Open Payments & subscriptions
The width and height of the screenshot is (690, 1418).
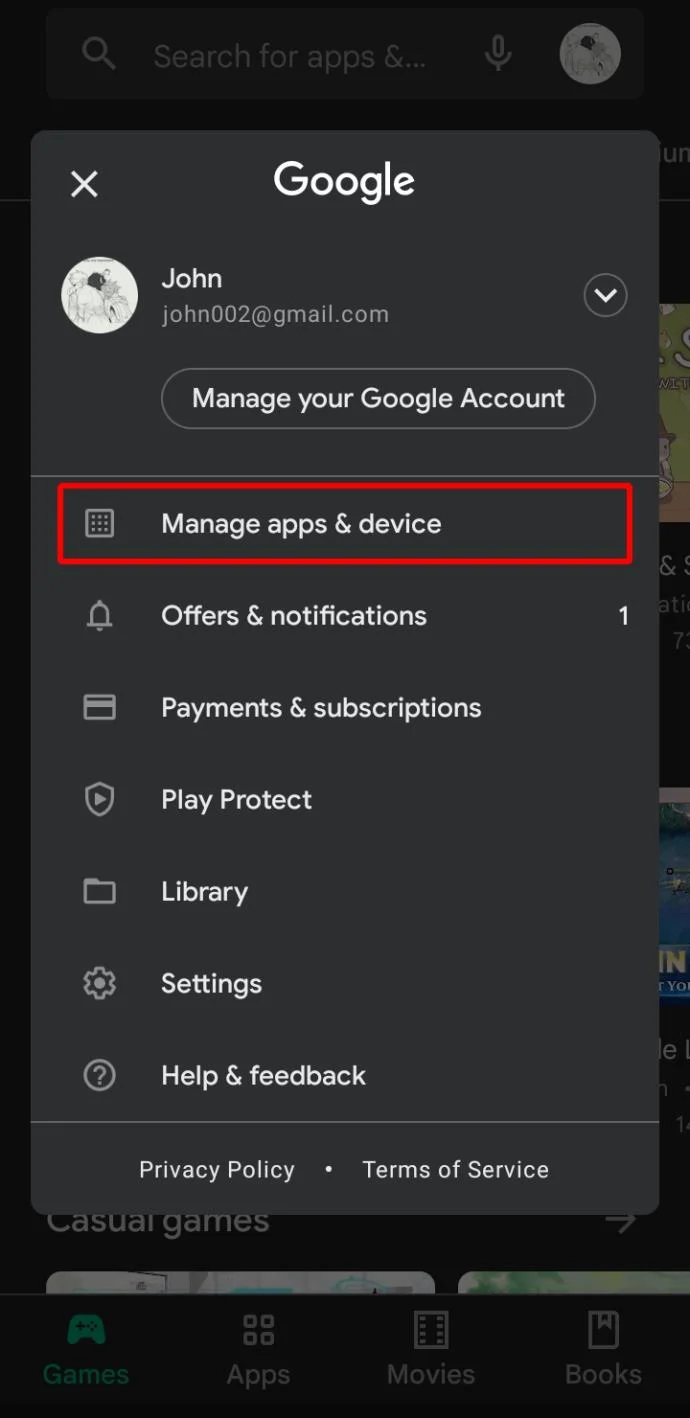click(x=345, y=708)
